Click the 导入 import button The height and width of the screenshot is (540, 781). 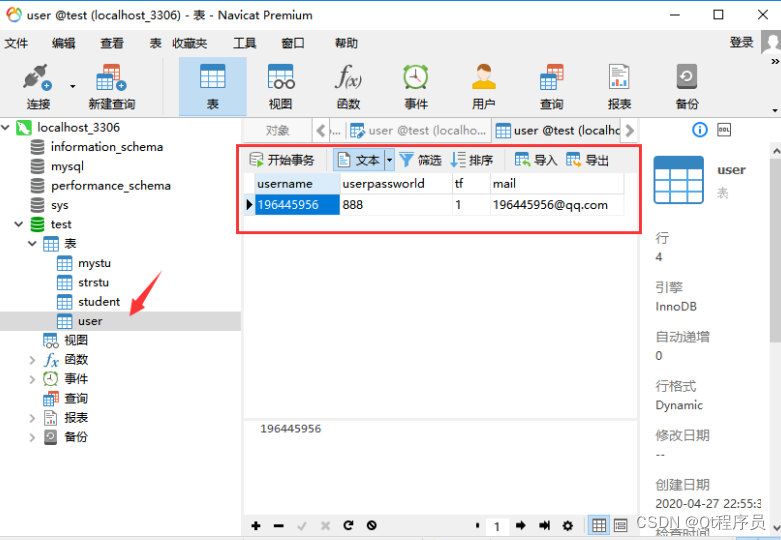[536, 160]
